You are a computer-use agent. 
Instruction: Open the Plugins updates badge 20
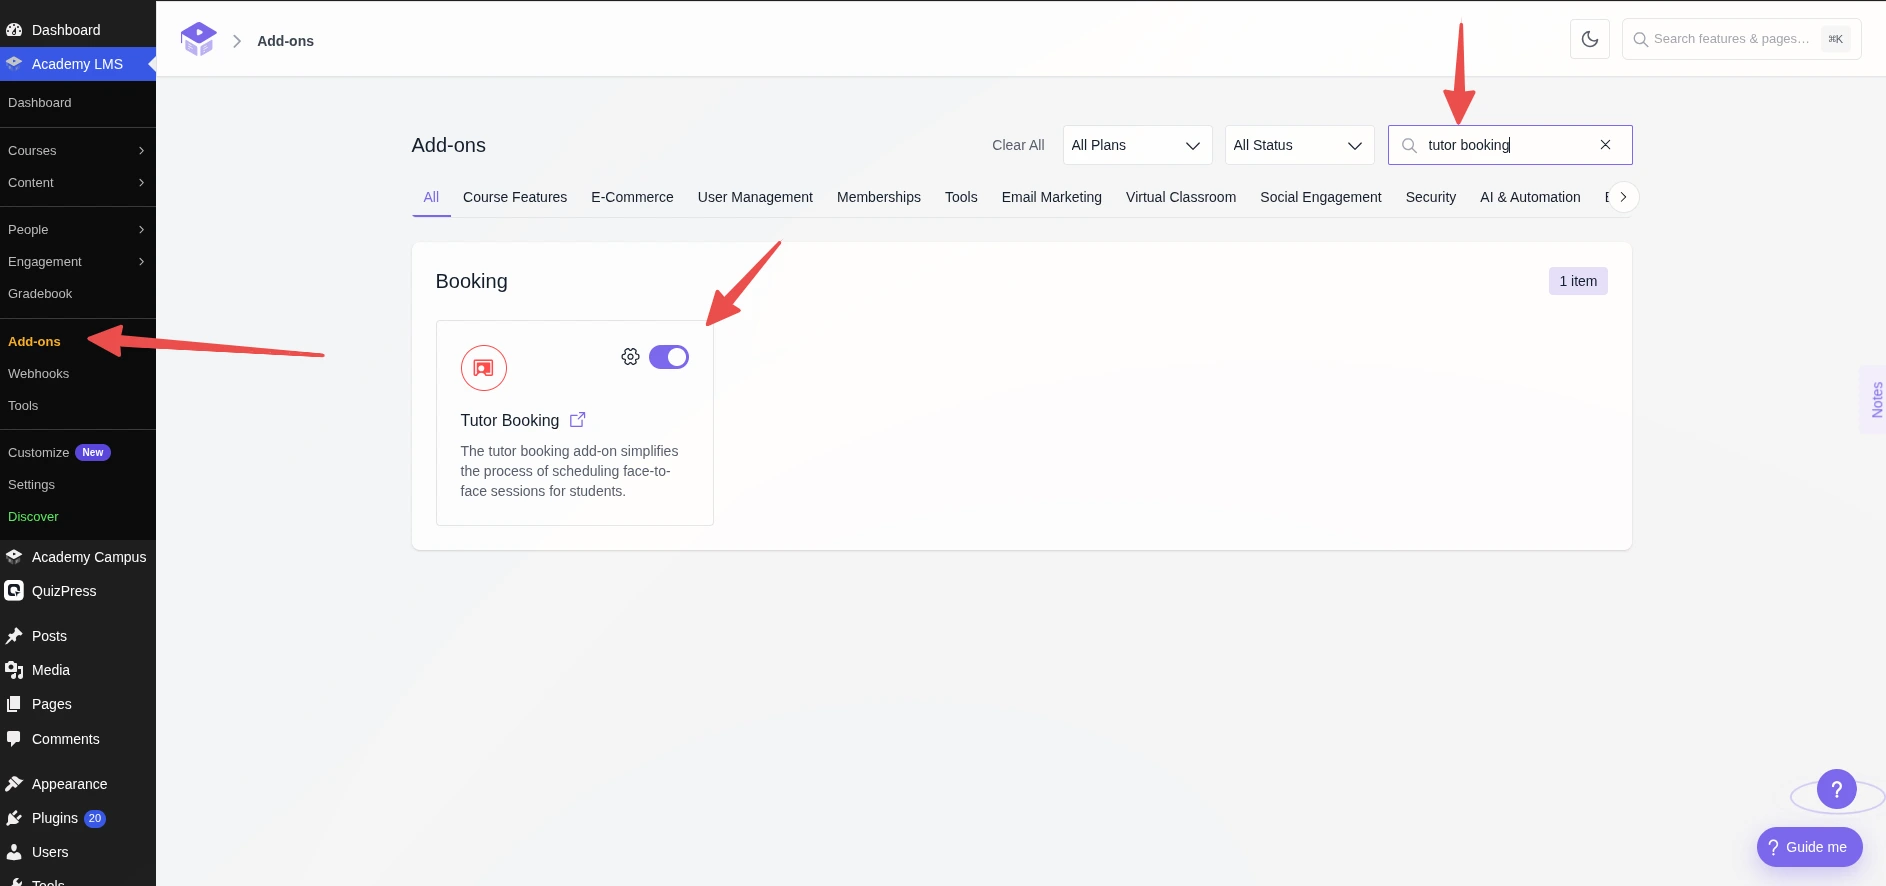95,818
